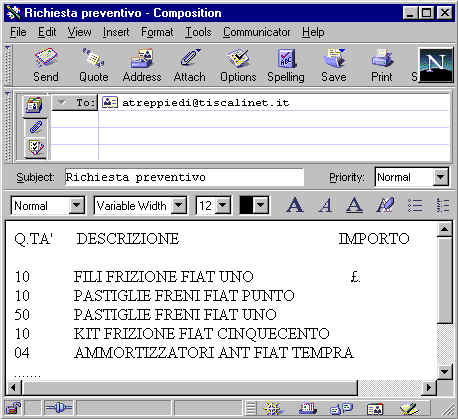Open the Help menu
The image size is (458, 419).
[x=313, y=32]
